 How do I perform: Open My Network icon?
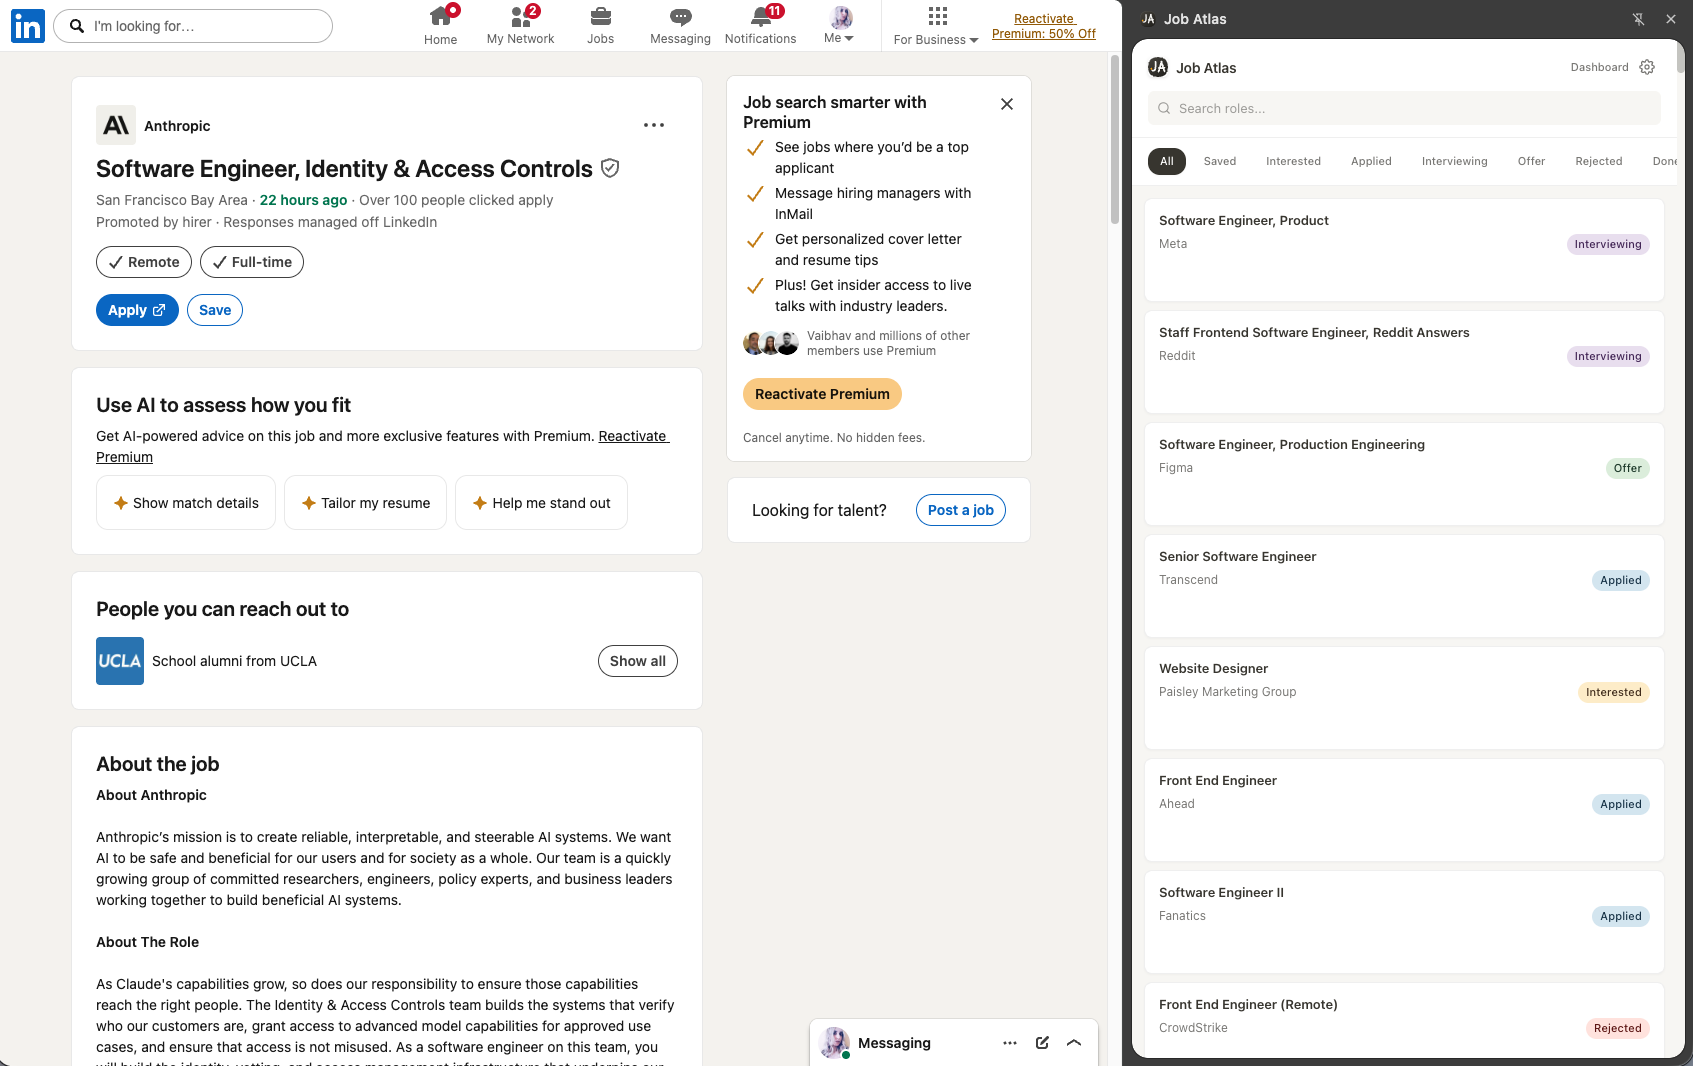[x=520, y=16]
